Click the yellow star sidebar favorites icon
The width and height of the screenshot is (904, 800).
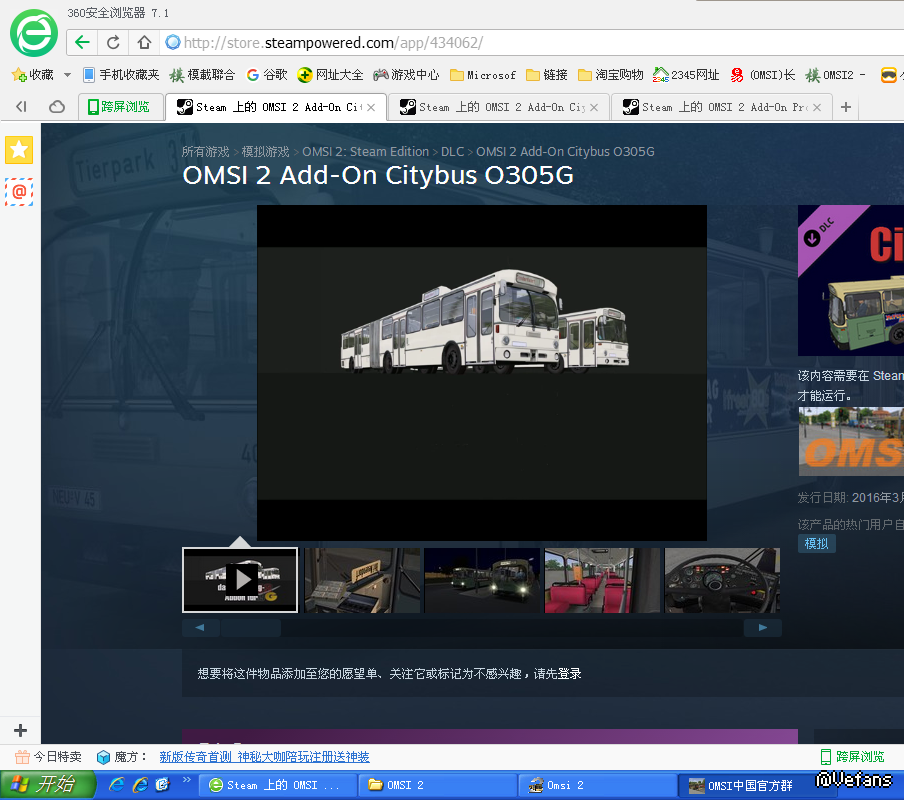(19, 150)
